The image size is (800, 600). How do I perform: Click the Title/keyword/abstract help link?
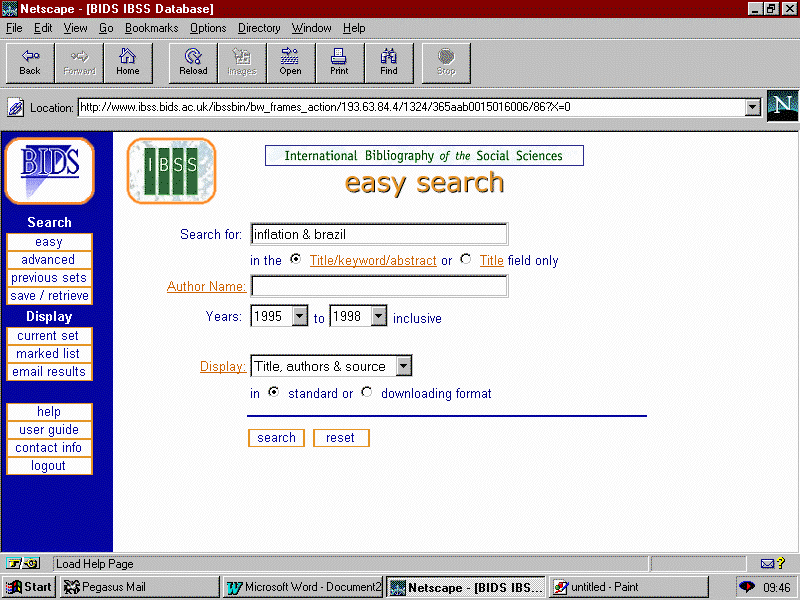[x=373, y=261]
